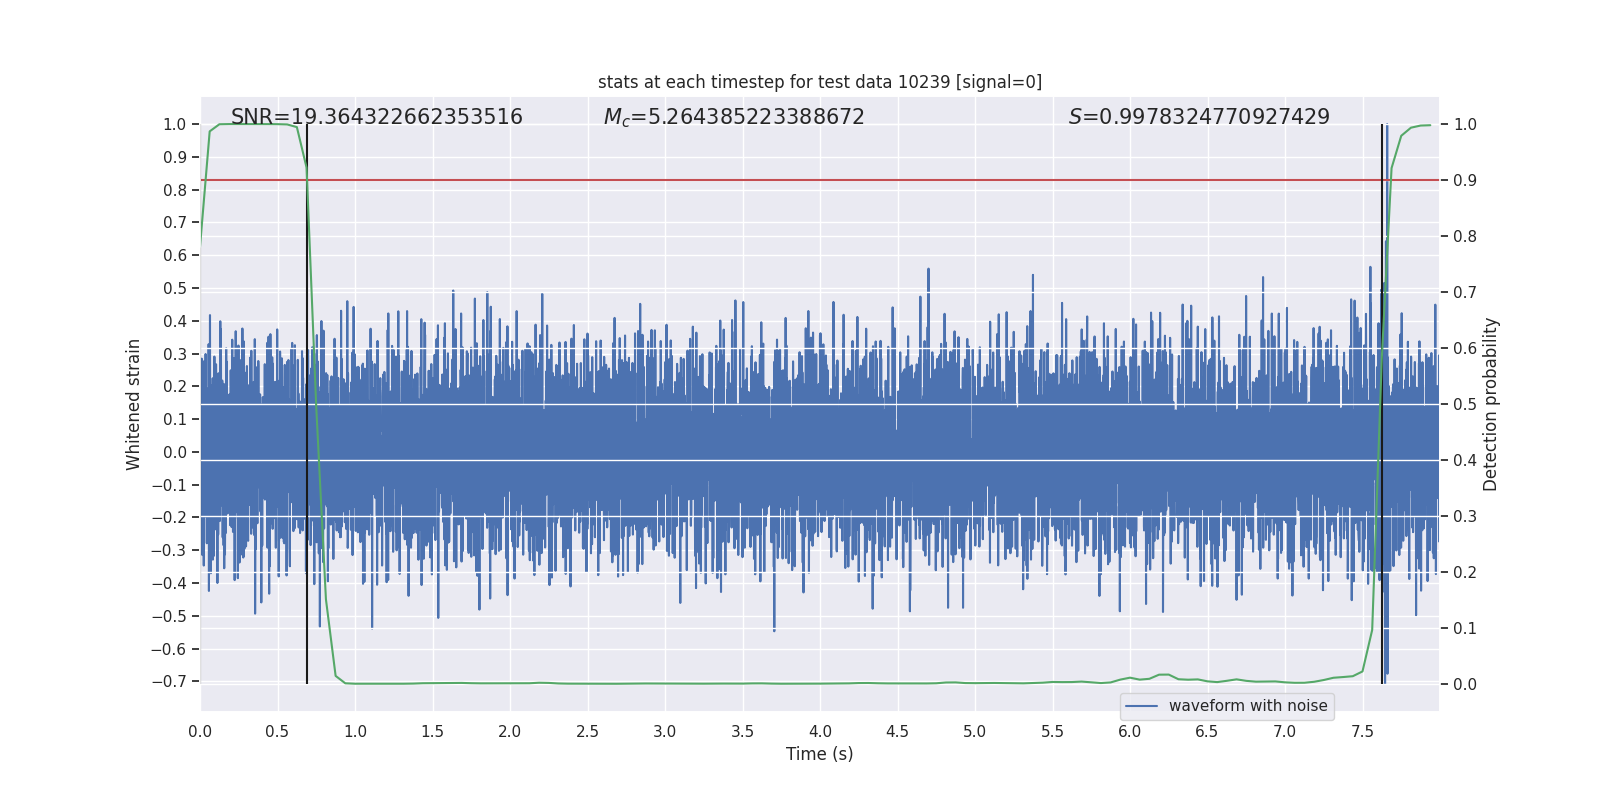Click the 'Whitened strain' y-axis label

pyautogui.click(x=134, y=404)
